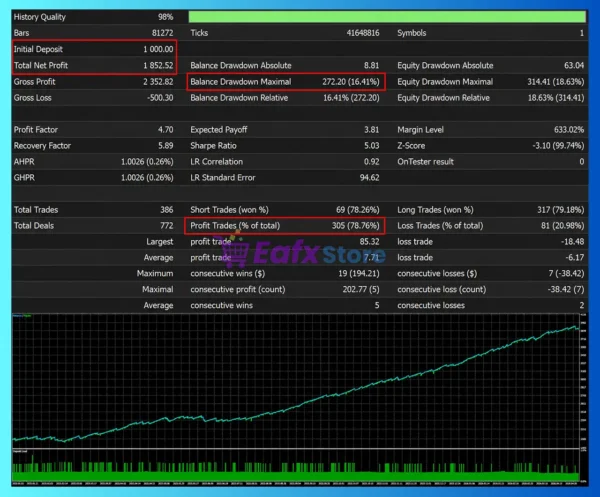Select largest profit trade value 85.32
Image resolution: width=600 pixels, height=497 pixels.
pyautogui.click(x=369, y=242)
